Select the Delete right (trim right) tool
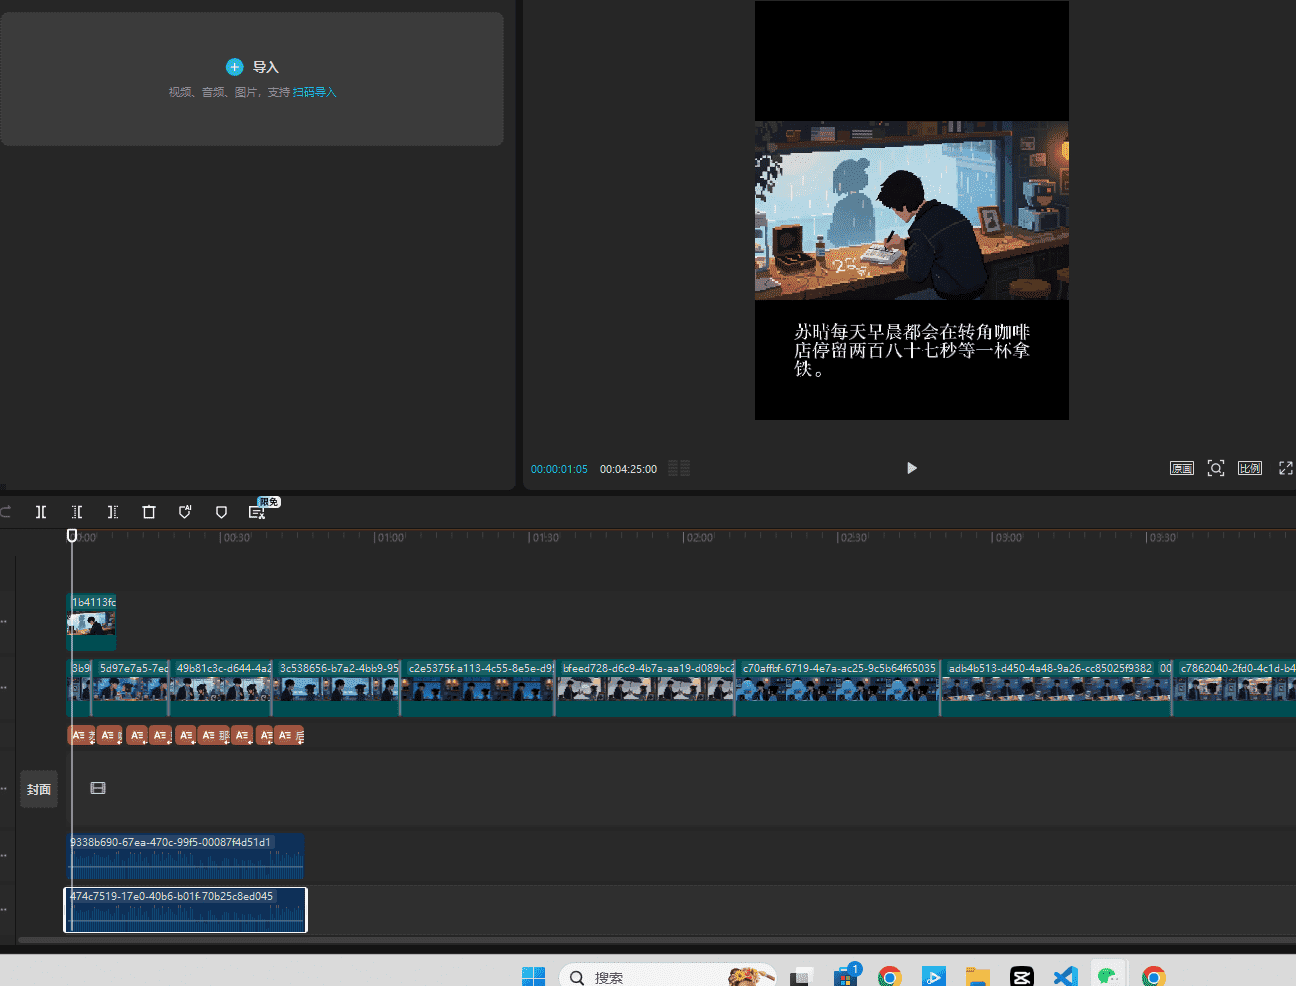The width and height of the screenshot is (1296, 986). [113, 512]
